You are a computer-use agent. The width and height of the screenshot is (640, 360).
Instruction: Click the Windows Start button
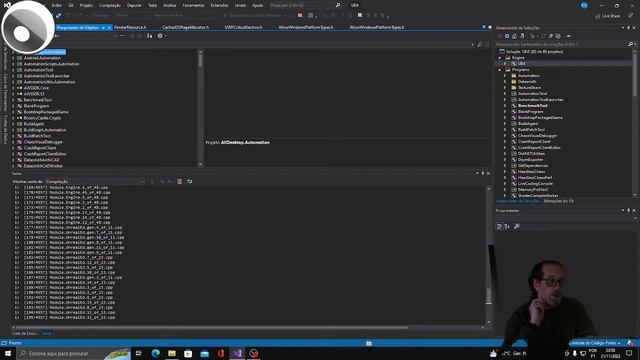click(7, 353)
